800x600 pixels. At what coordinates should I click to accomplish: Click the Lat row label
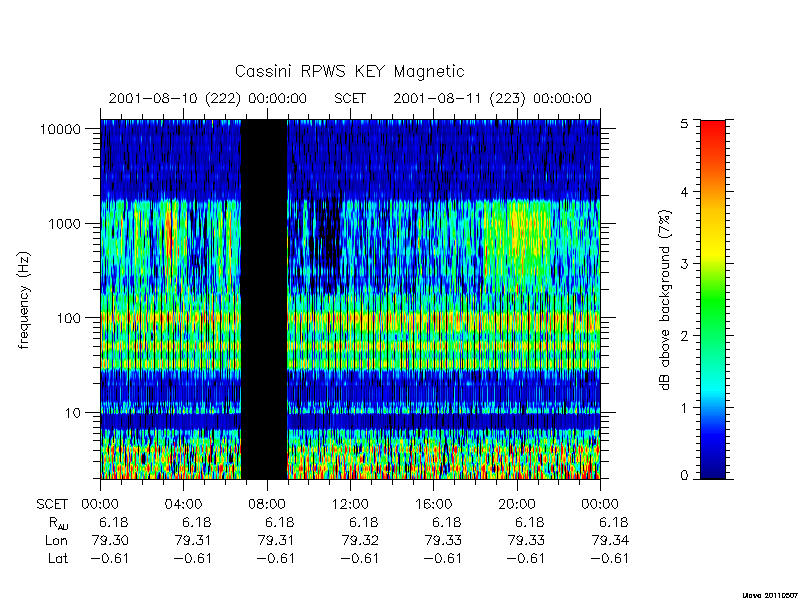tap(58, 559)
